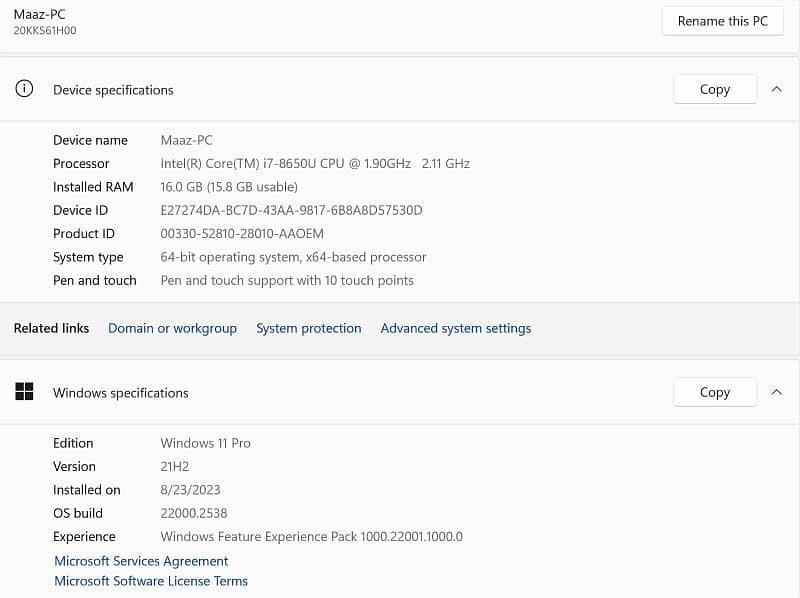
Task: Click the info icon beside Device specifications
Action: (x=24, y=89)
